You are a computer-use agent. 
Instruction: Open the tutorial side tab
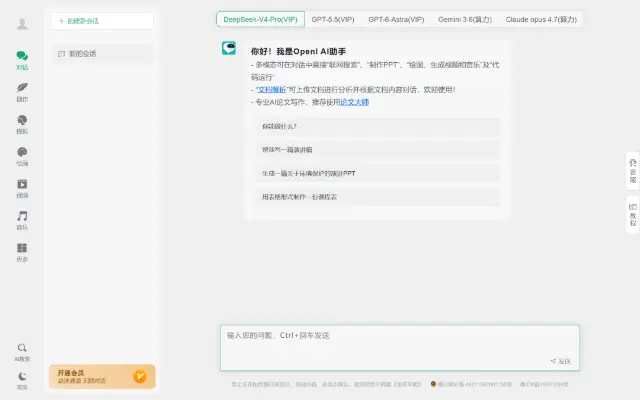point(633,215)
